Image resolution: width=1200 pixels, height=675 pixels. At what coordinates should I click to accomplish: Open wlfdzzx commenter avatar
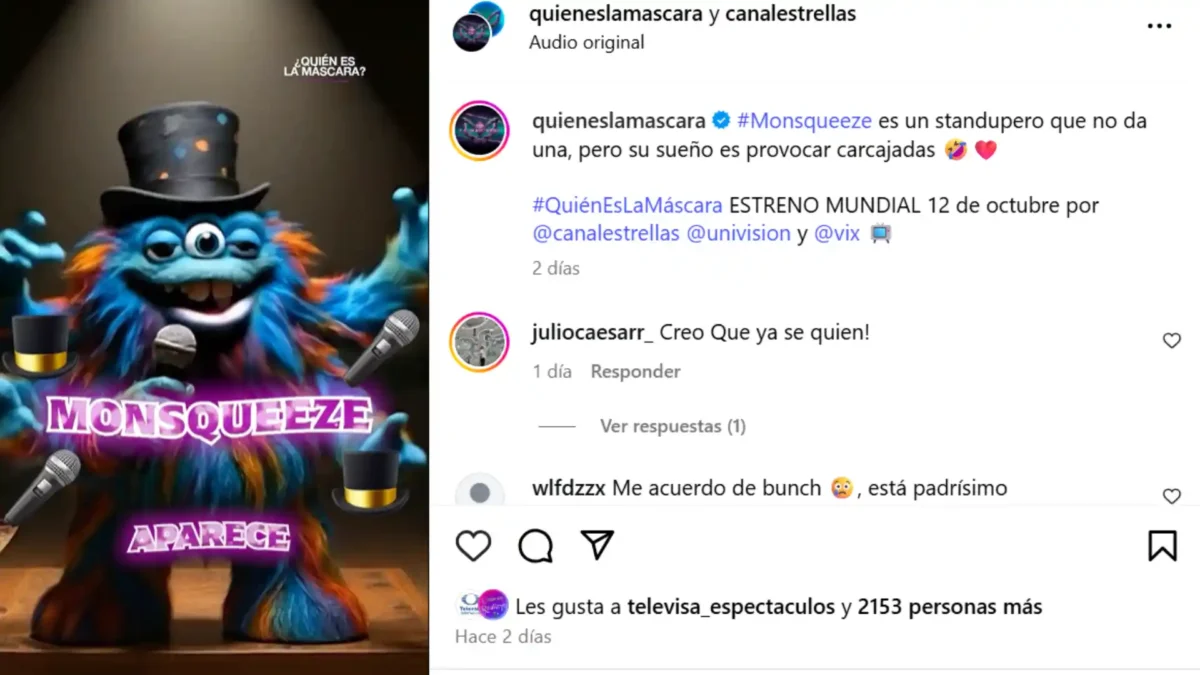480,491
